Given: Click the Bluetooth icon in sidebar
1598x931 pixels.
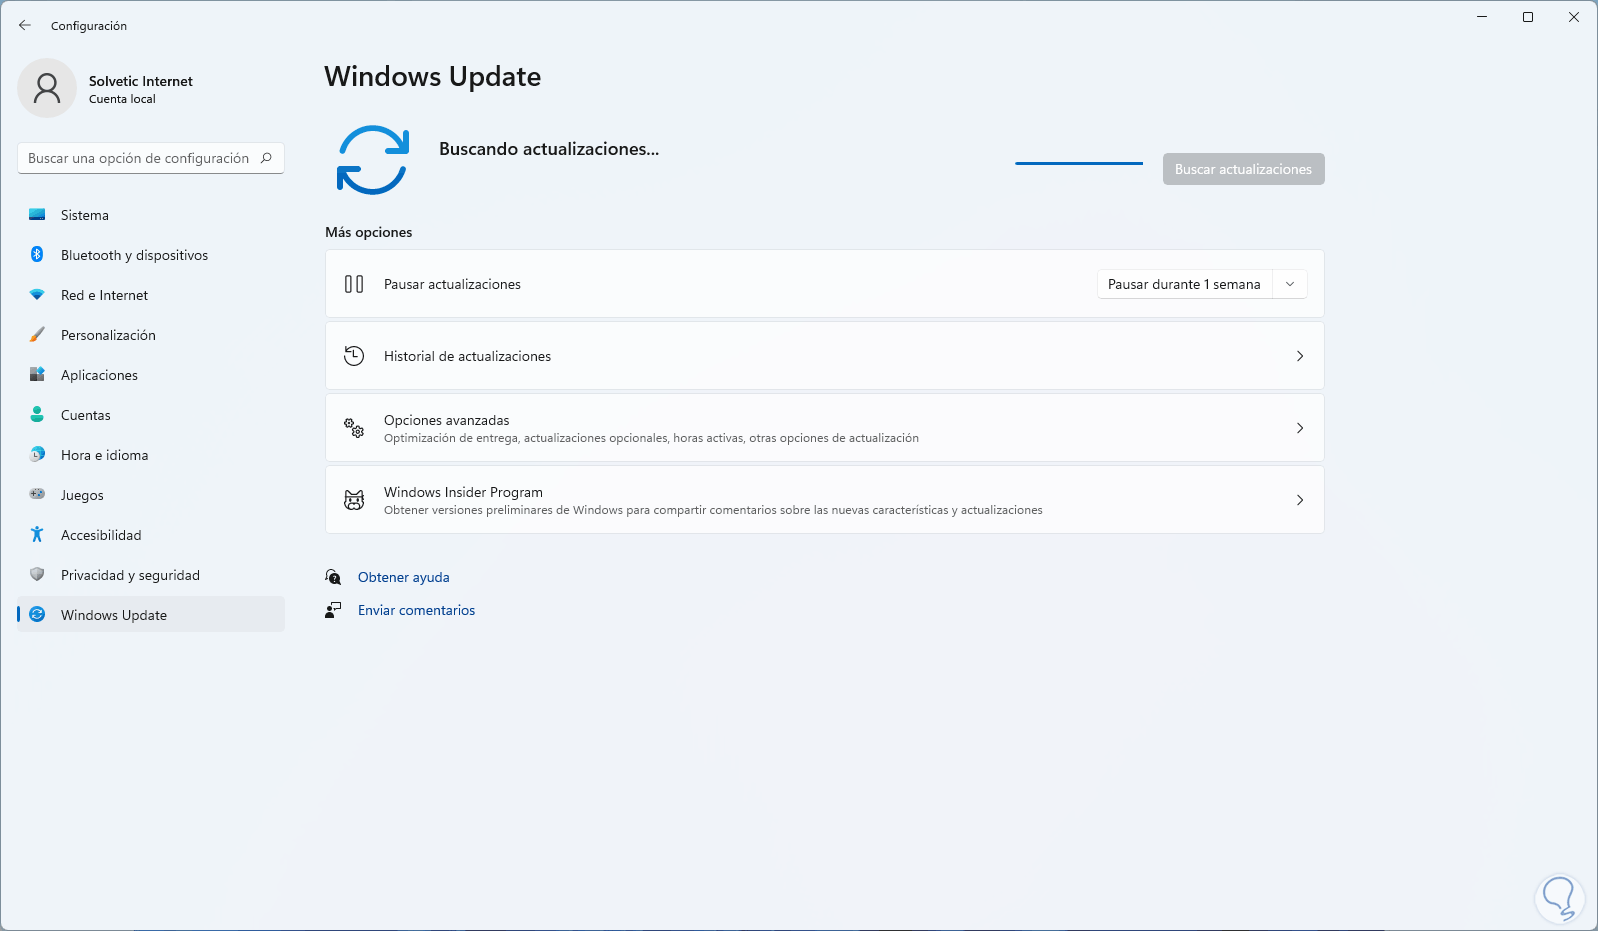Looking at the screenshot, I should pos(37,255).
